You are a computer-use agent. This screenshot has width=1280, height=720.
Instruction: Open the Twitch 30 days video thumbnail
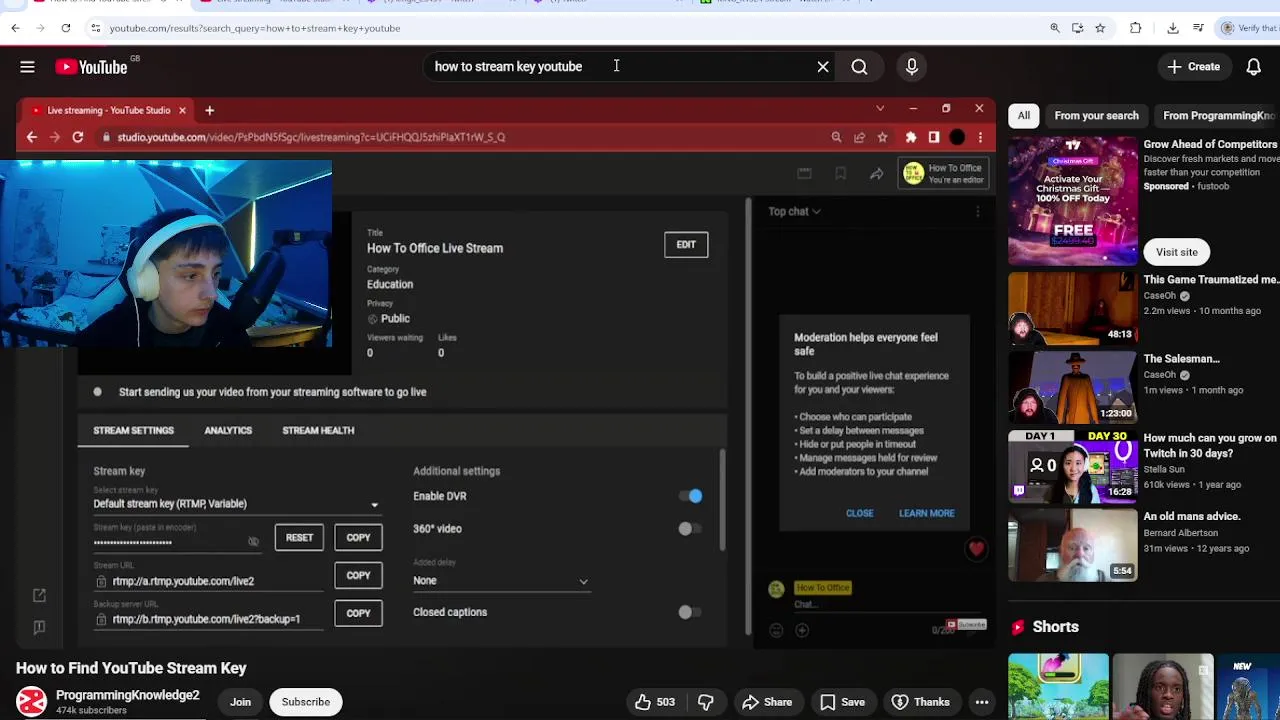point(1072,466)
